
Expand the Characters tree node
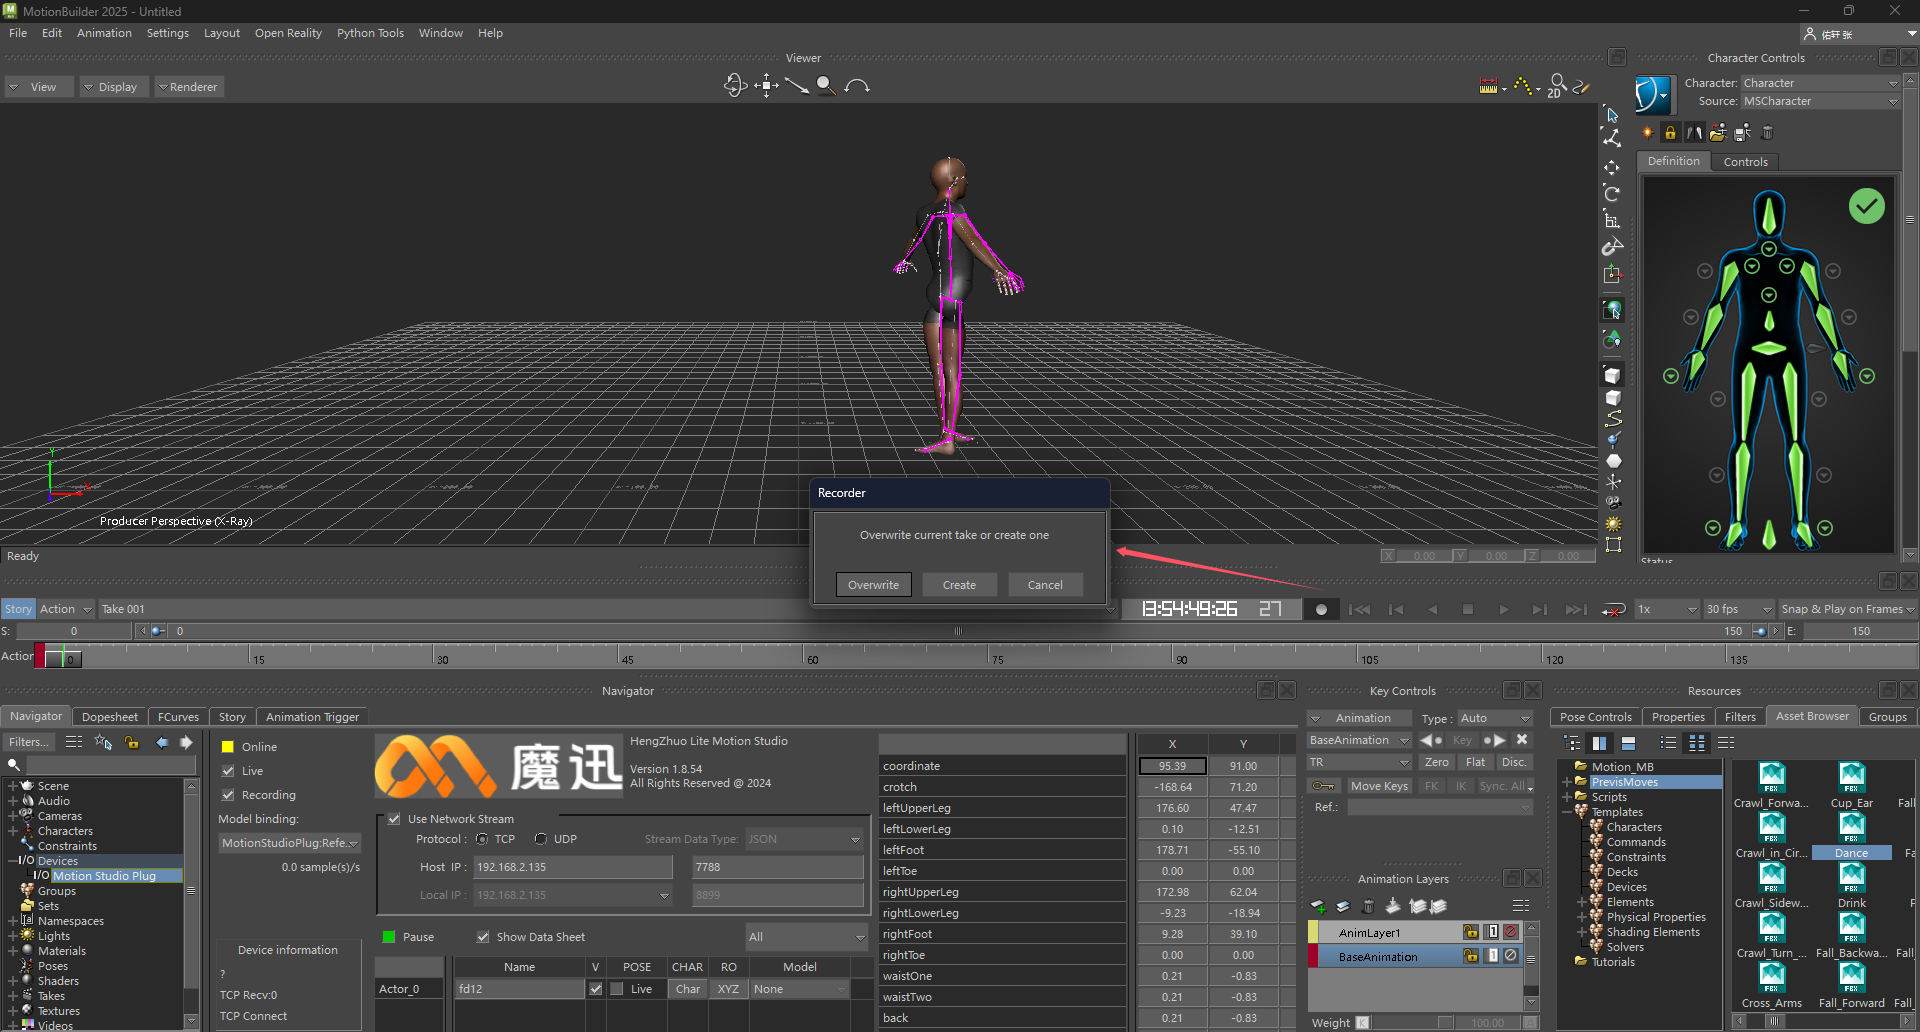13,831
